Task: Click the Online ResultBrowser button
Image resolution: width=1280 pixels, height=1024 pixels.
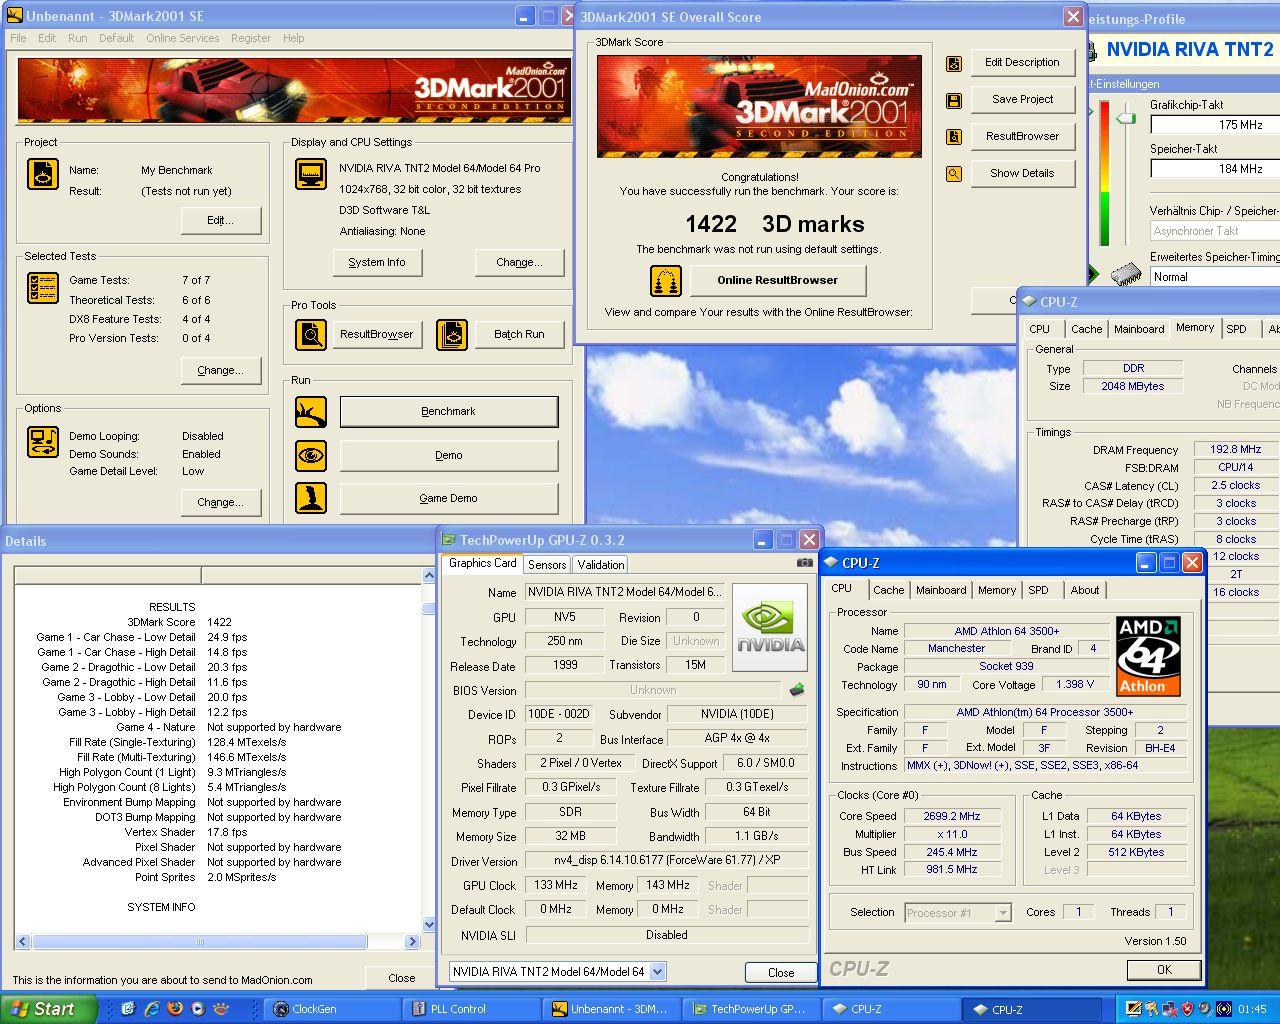Action: 777,280
